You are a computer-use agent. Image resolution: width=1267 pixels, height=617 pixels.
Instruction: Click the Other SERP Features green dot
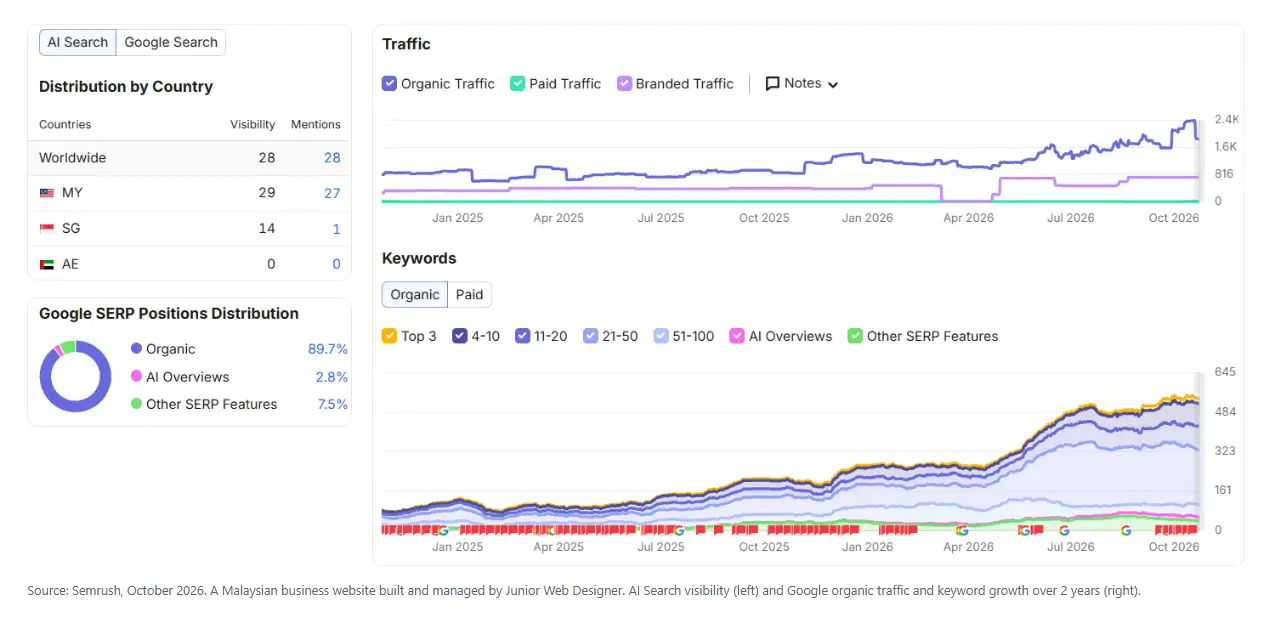click(136, 404)
